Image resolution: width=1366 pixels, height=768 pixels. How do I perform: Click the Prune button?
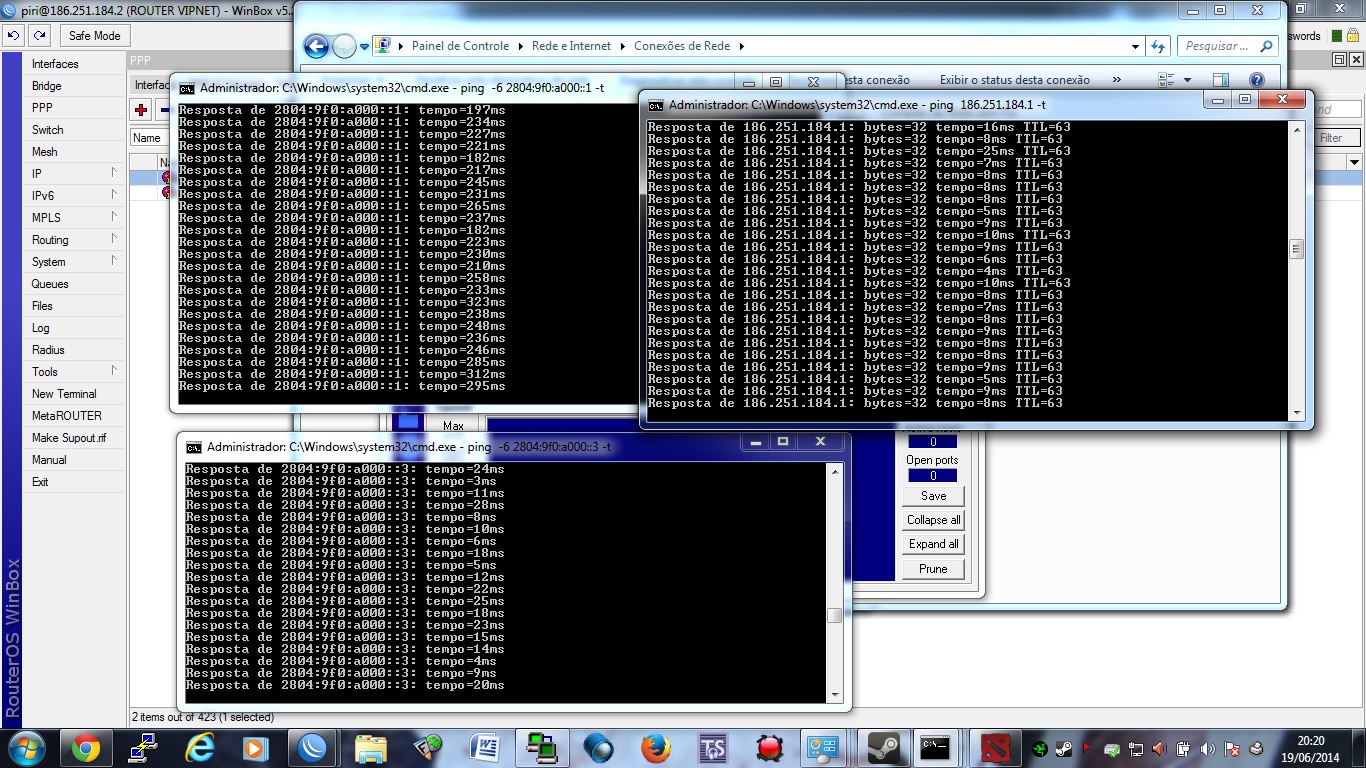tap(933, 569)
